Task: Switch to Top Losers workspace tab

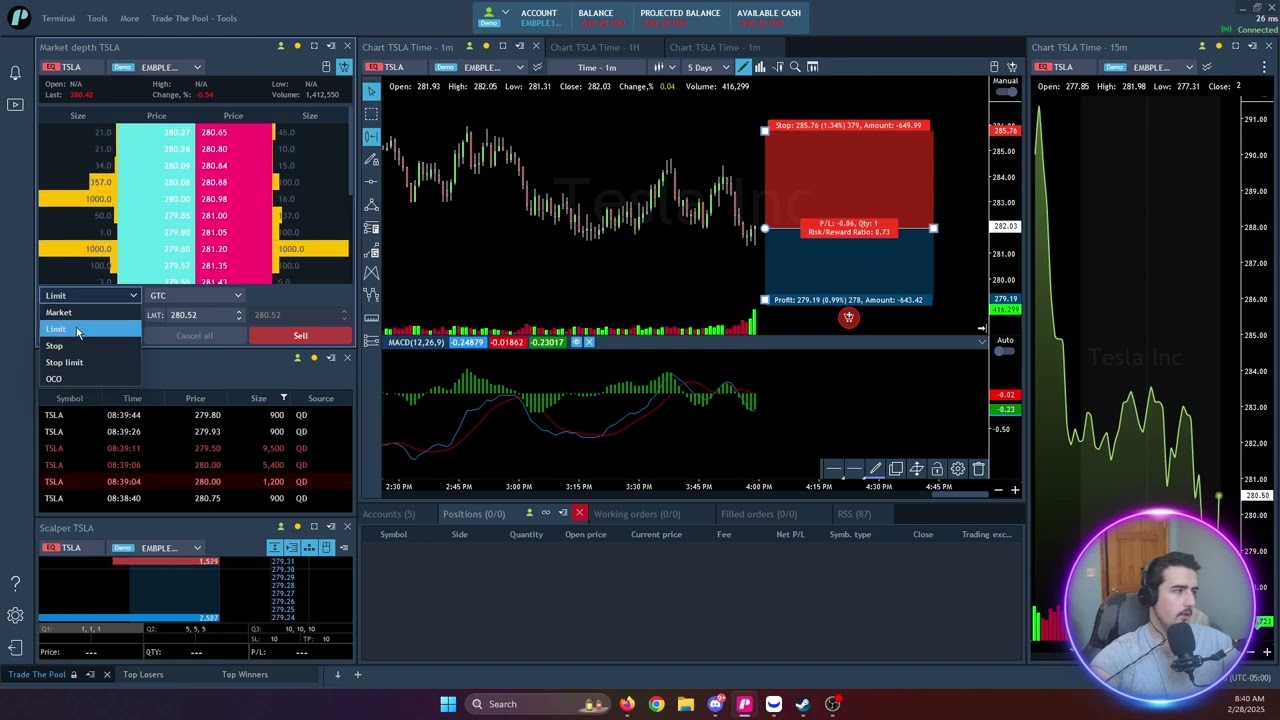Action: pos(143,675)
